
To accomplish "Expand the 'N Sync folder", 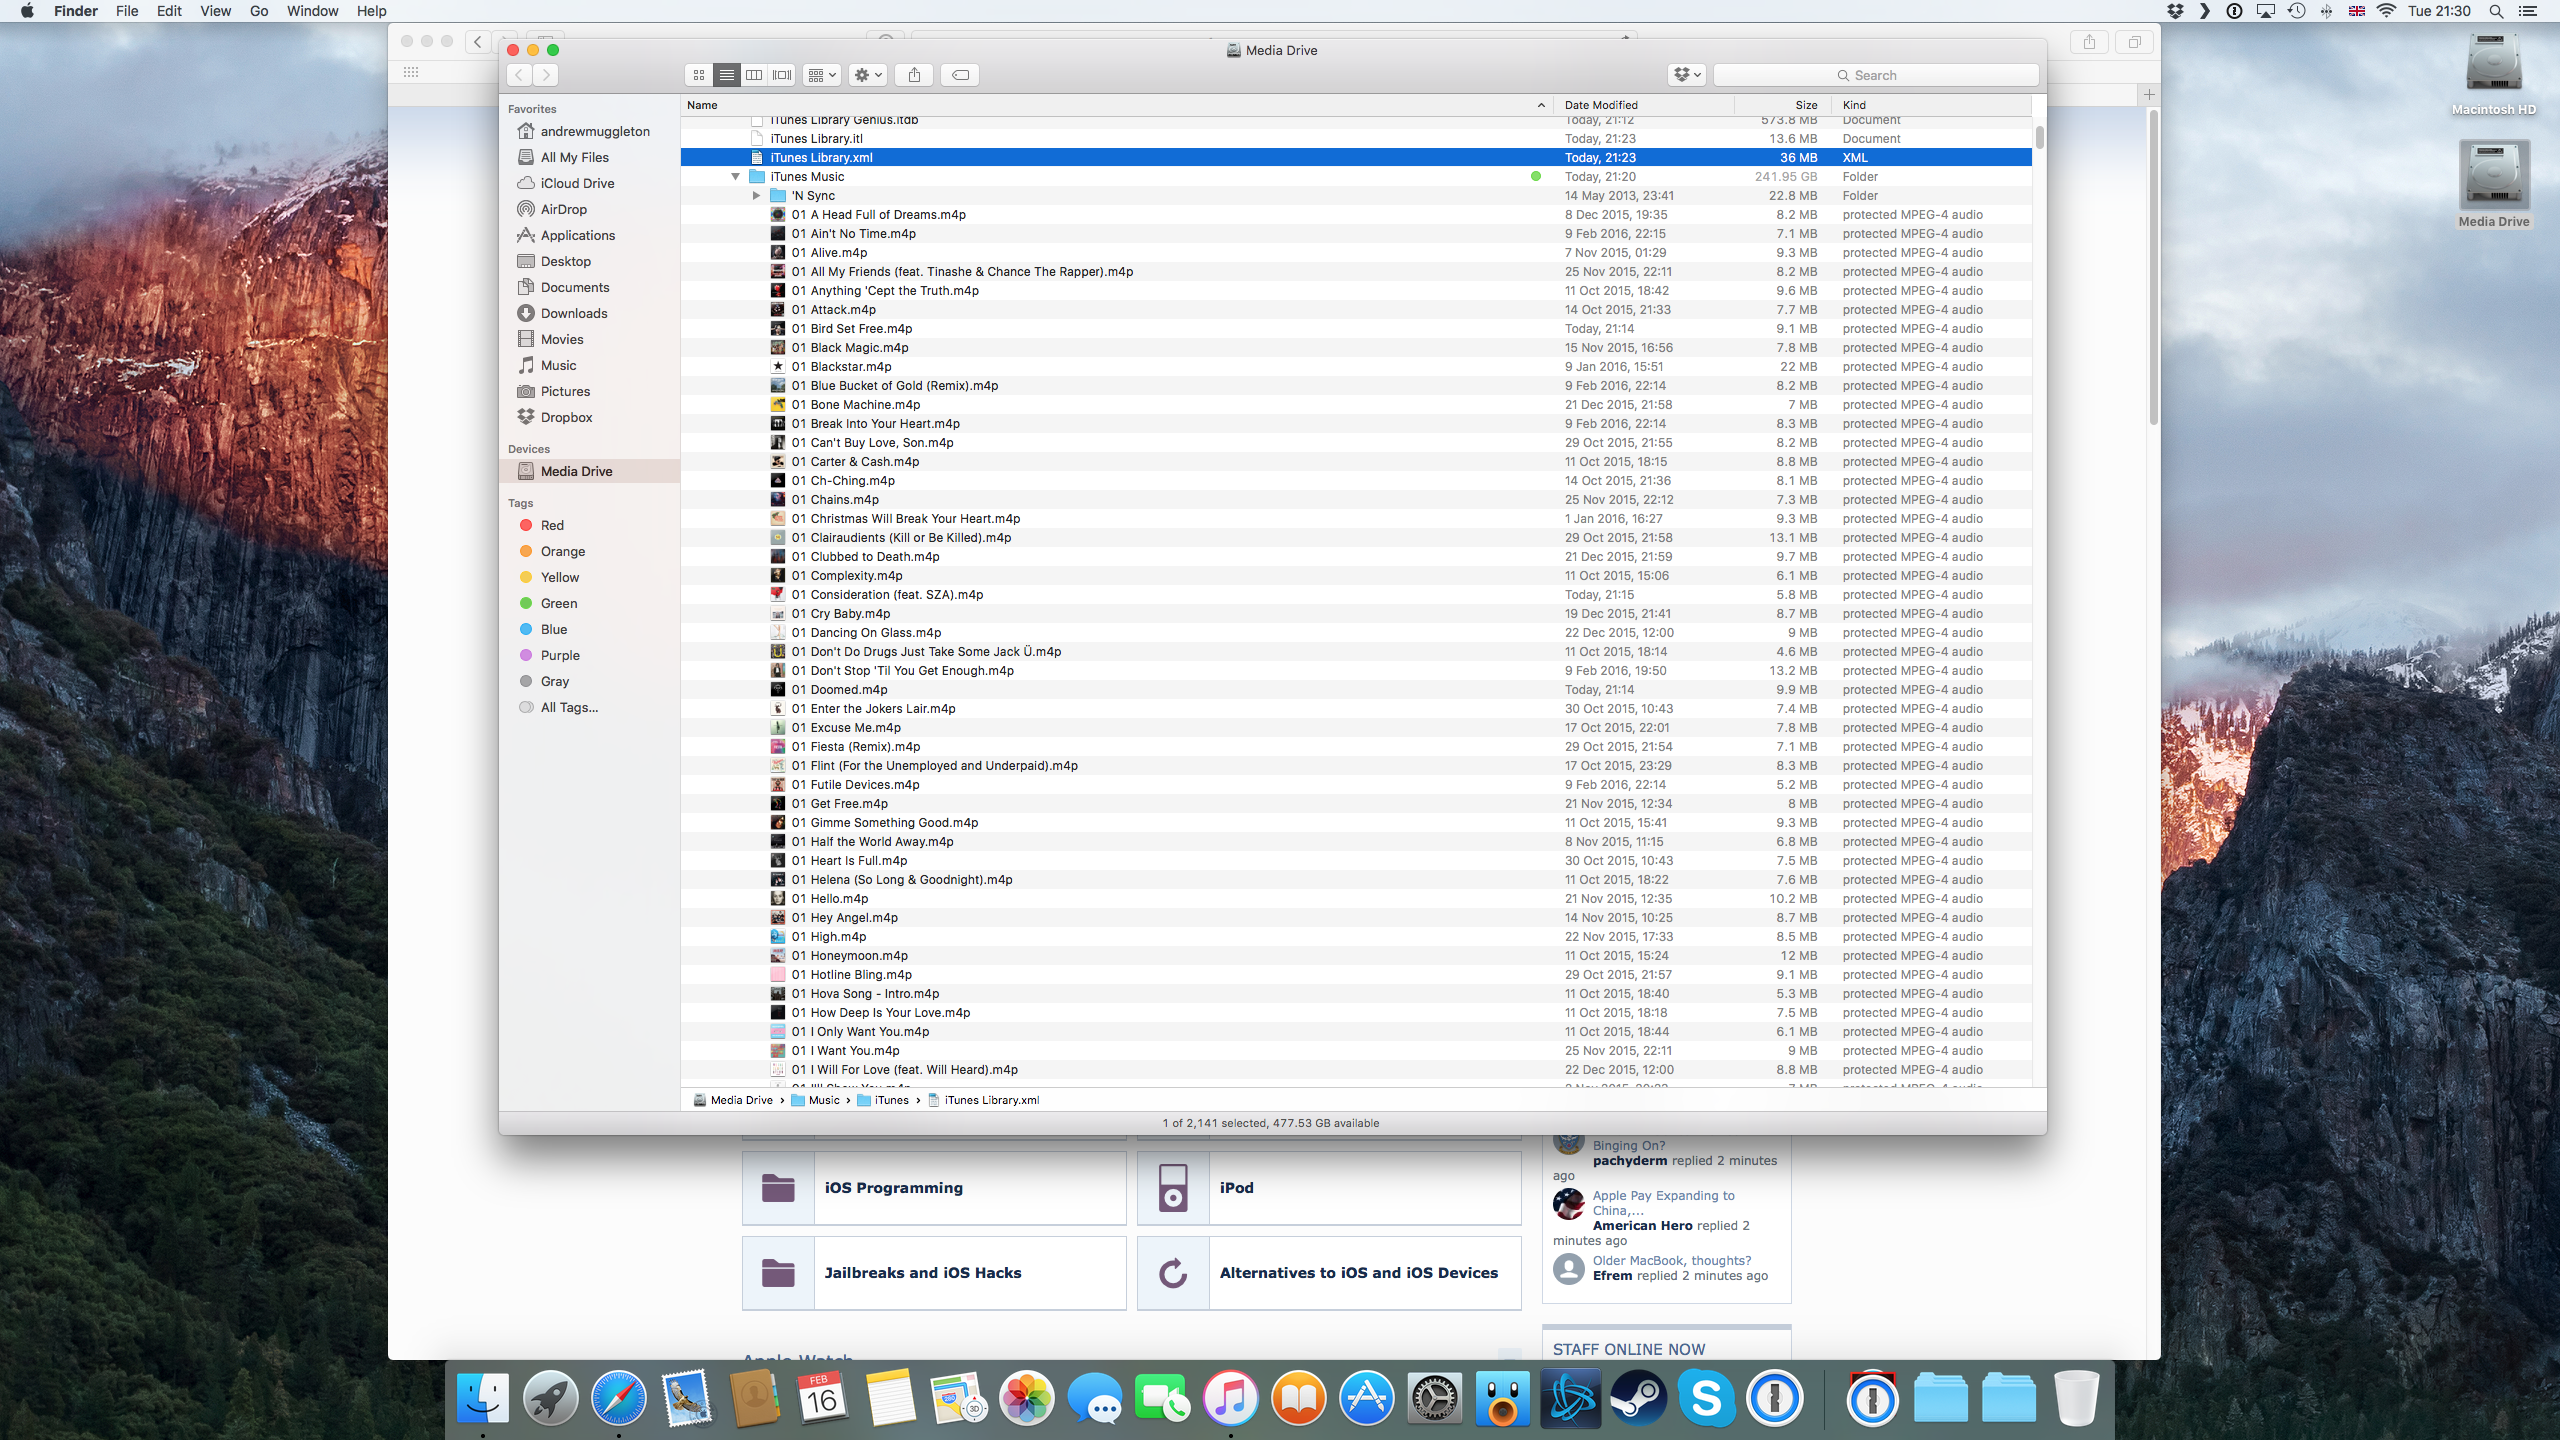I will click(757, 196).
